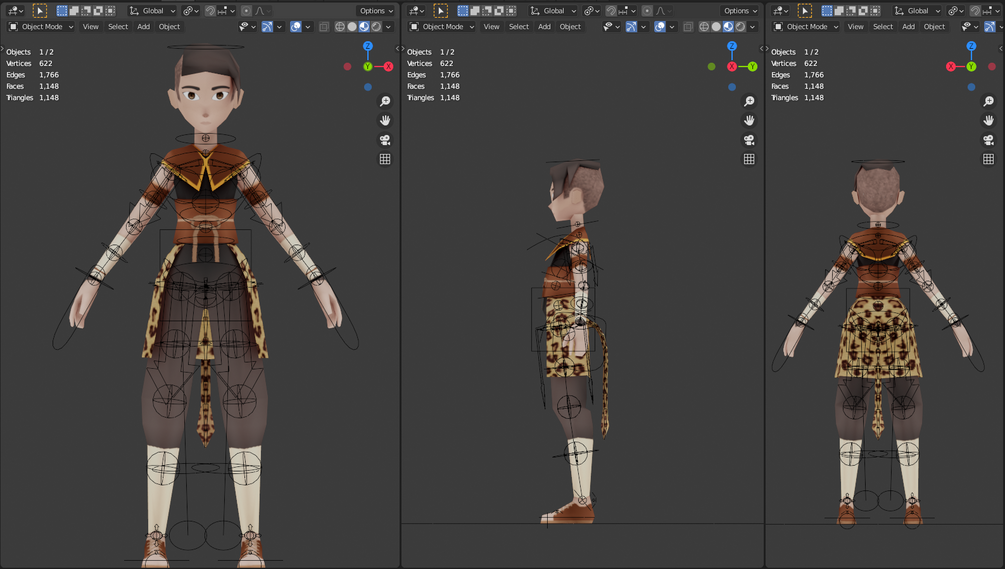The width and height of the screenshot is (1005, 569).
Task: Choose 'Invert selection' mode in right viewport
Action: [x=863, y=11]
